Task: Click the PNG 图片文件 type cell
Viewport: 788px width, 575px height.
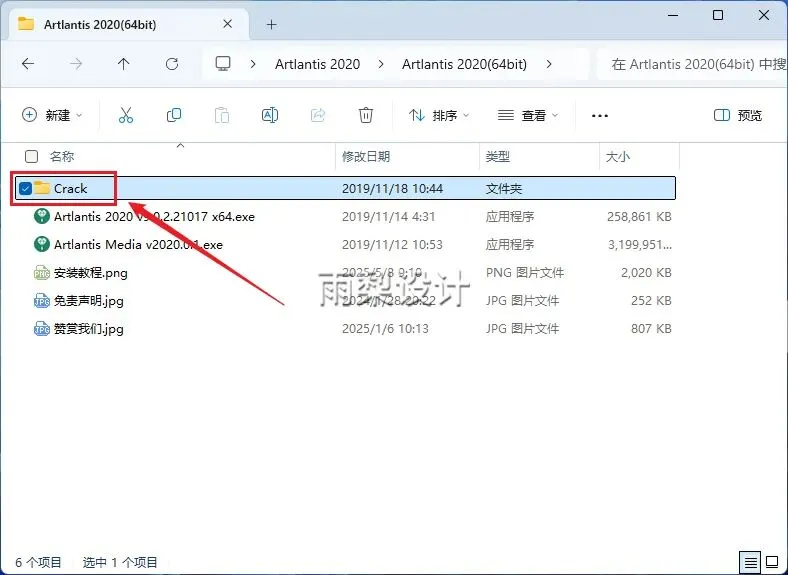Action: point(525,273)
